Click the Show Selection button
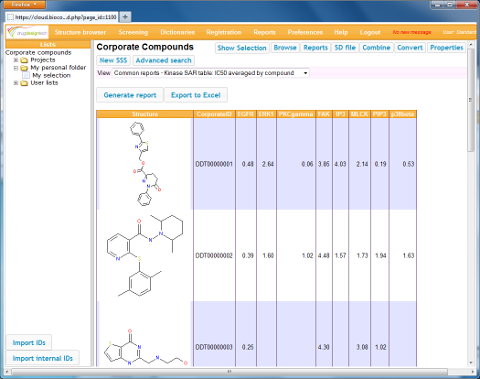This screenshot has height=379, width=480. point(242,48)
